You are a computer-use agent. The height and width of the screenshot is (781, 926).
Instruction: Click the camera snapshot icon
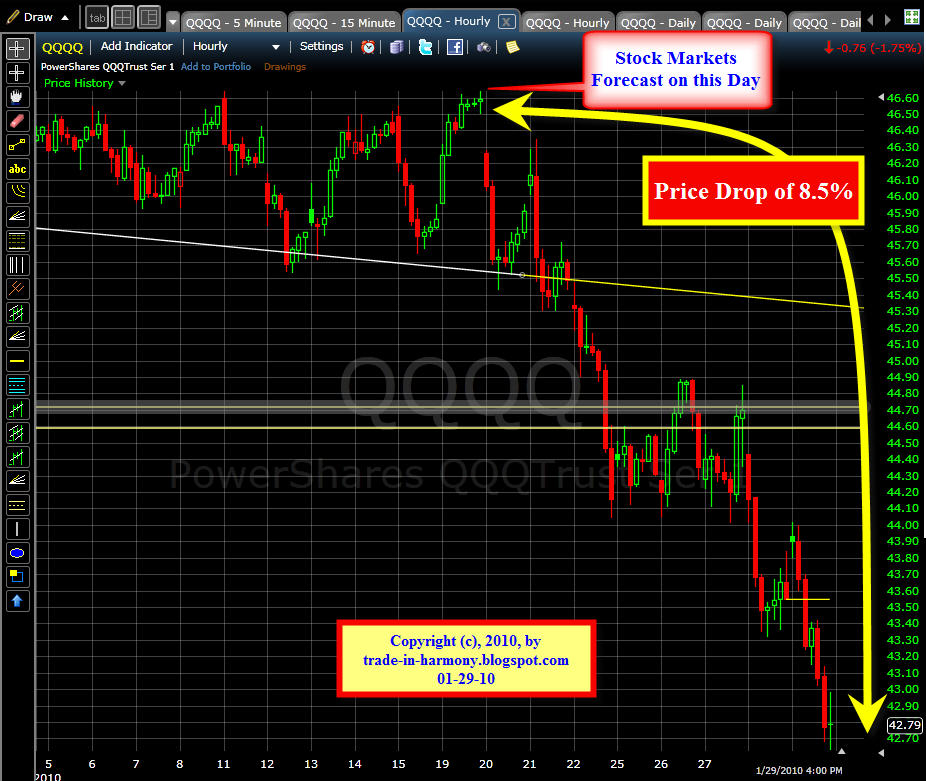tap(484, 47)
